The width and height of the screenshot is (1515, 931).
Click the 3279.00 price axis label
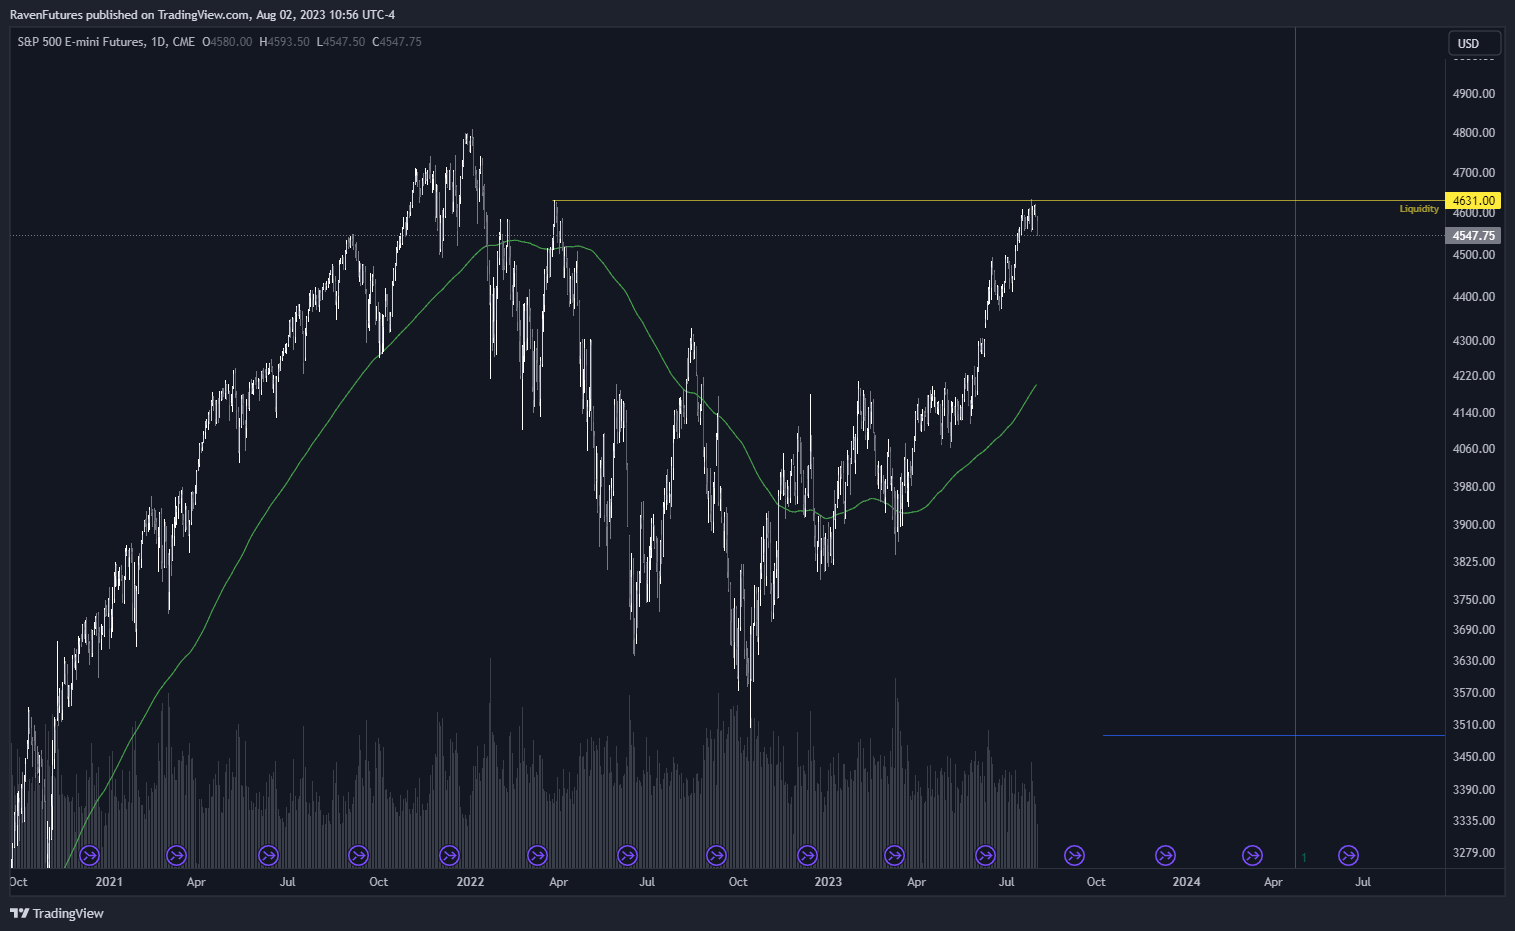click(1473, 853)
